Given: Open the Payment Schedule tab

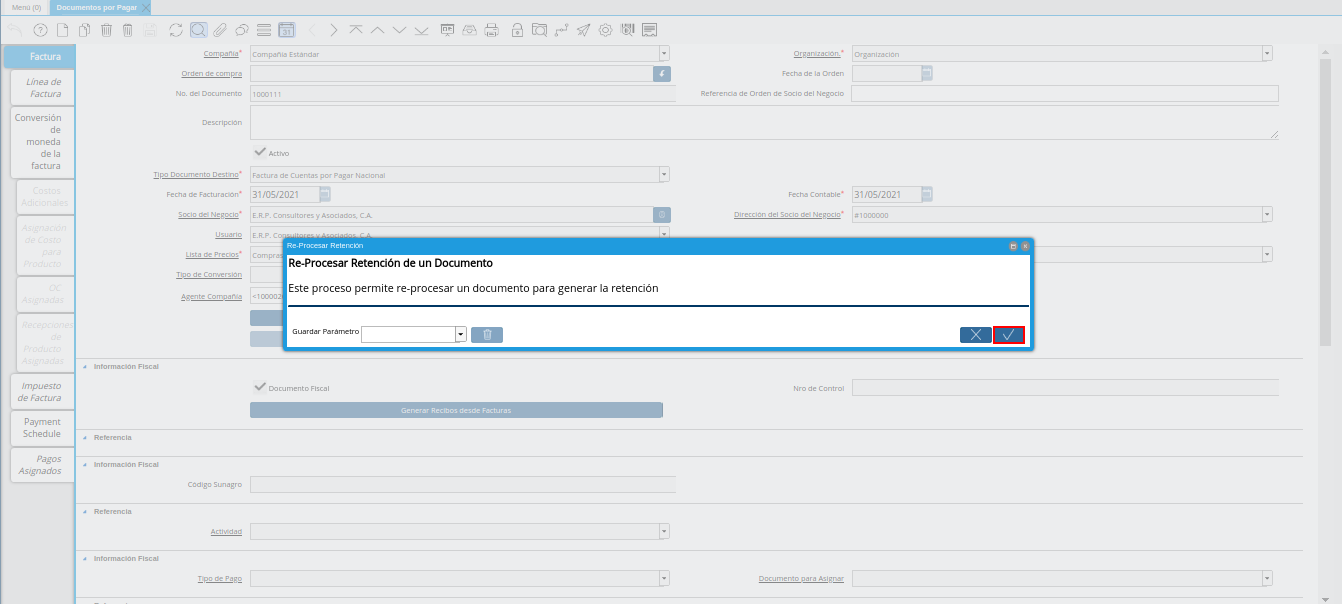Looking at the screenshot, I should pyautogui.click(x=43, y=428).
